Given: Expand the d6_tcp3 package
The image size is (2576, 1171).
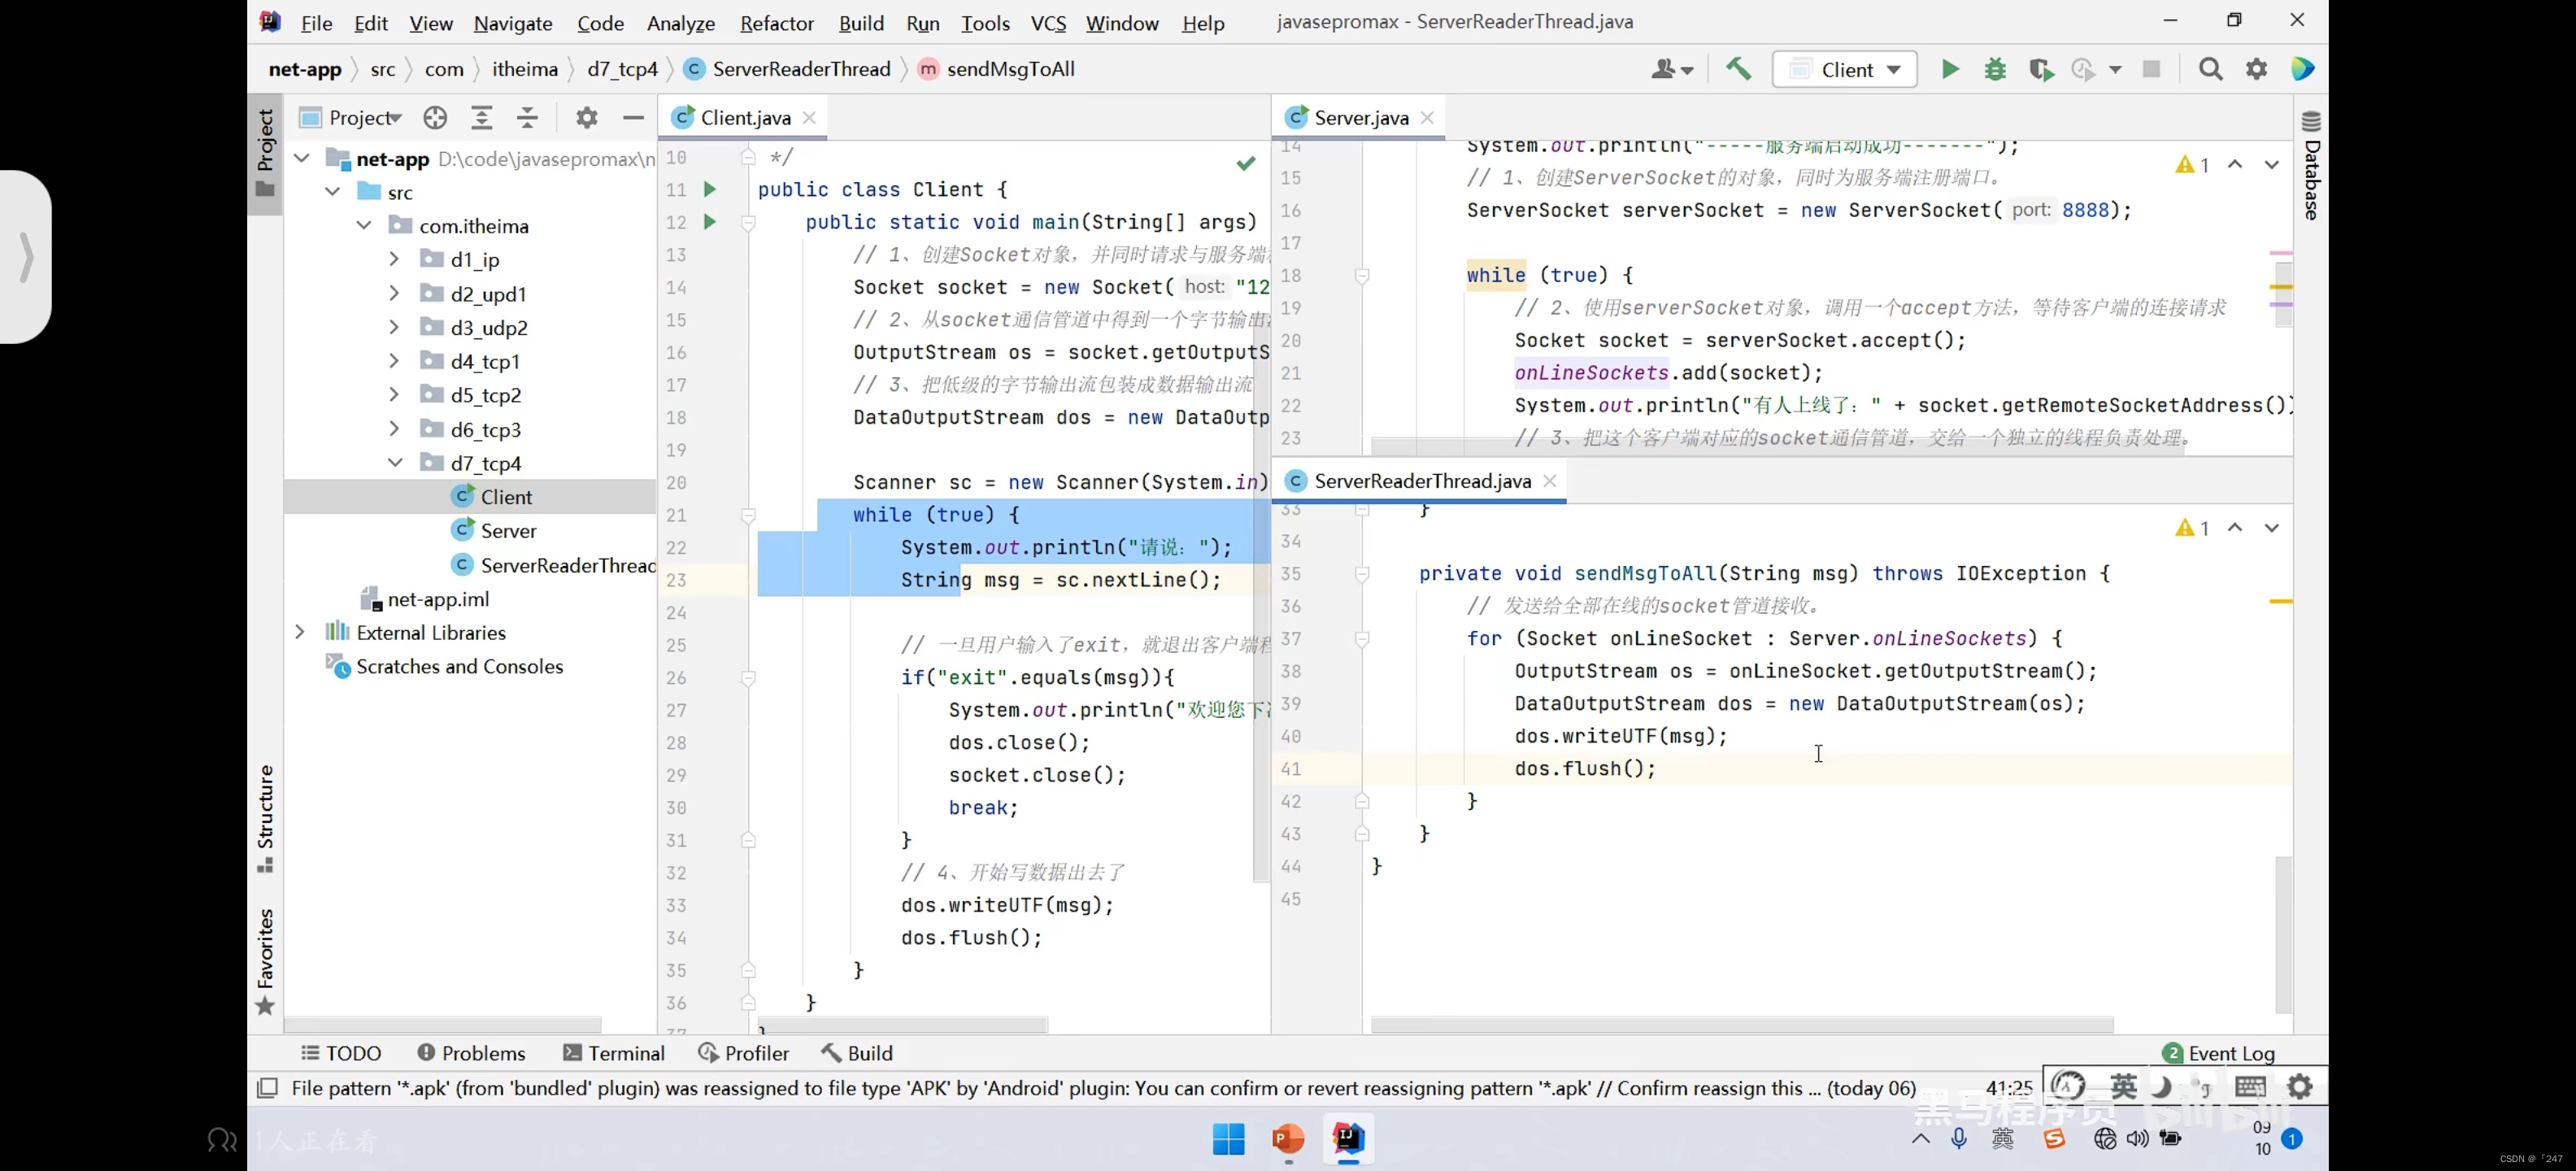Looking at the screenshot, I should click(x=394, y=429).
